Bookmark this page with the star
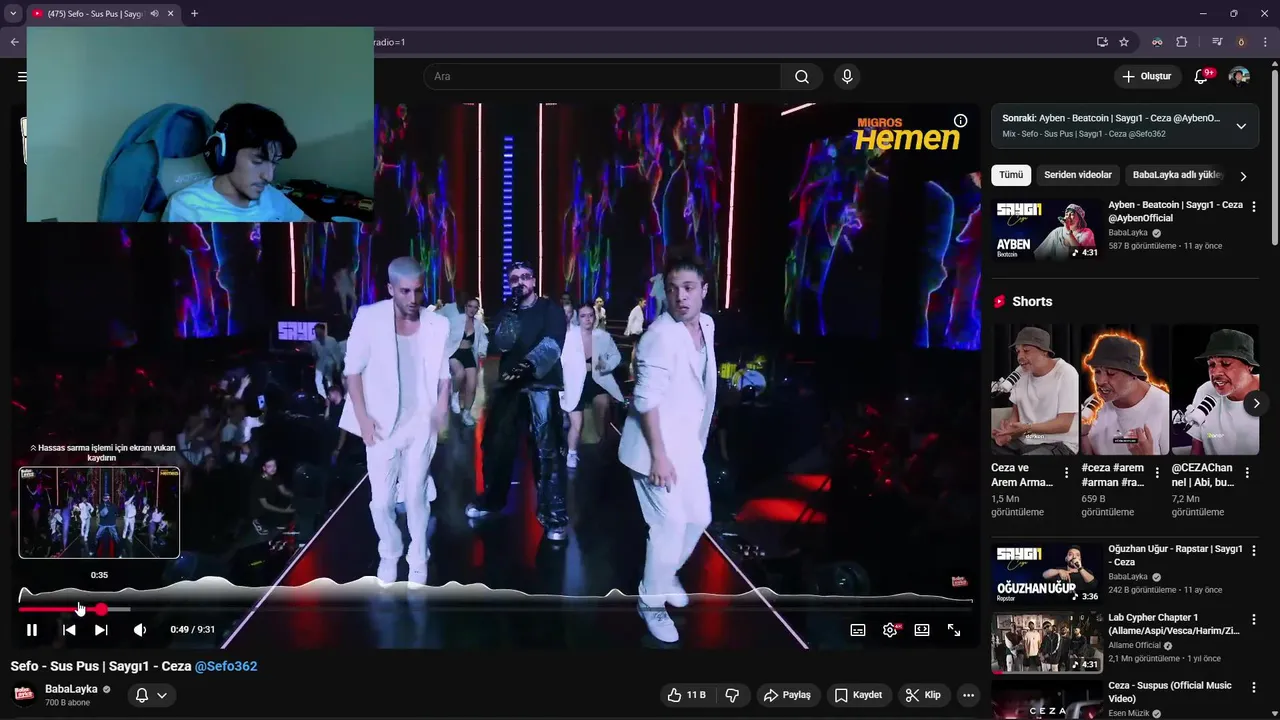The width and height of the screenshot is (1280, 720). point(1124,42)
